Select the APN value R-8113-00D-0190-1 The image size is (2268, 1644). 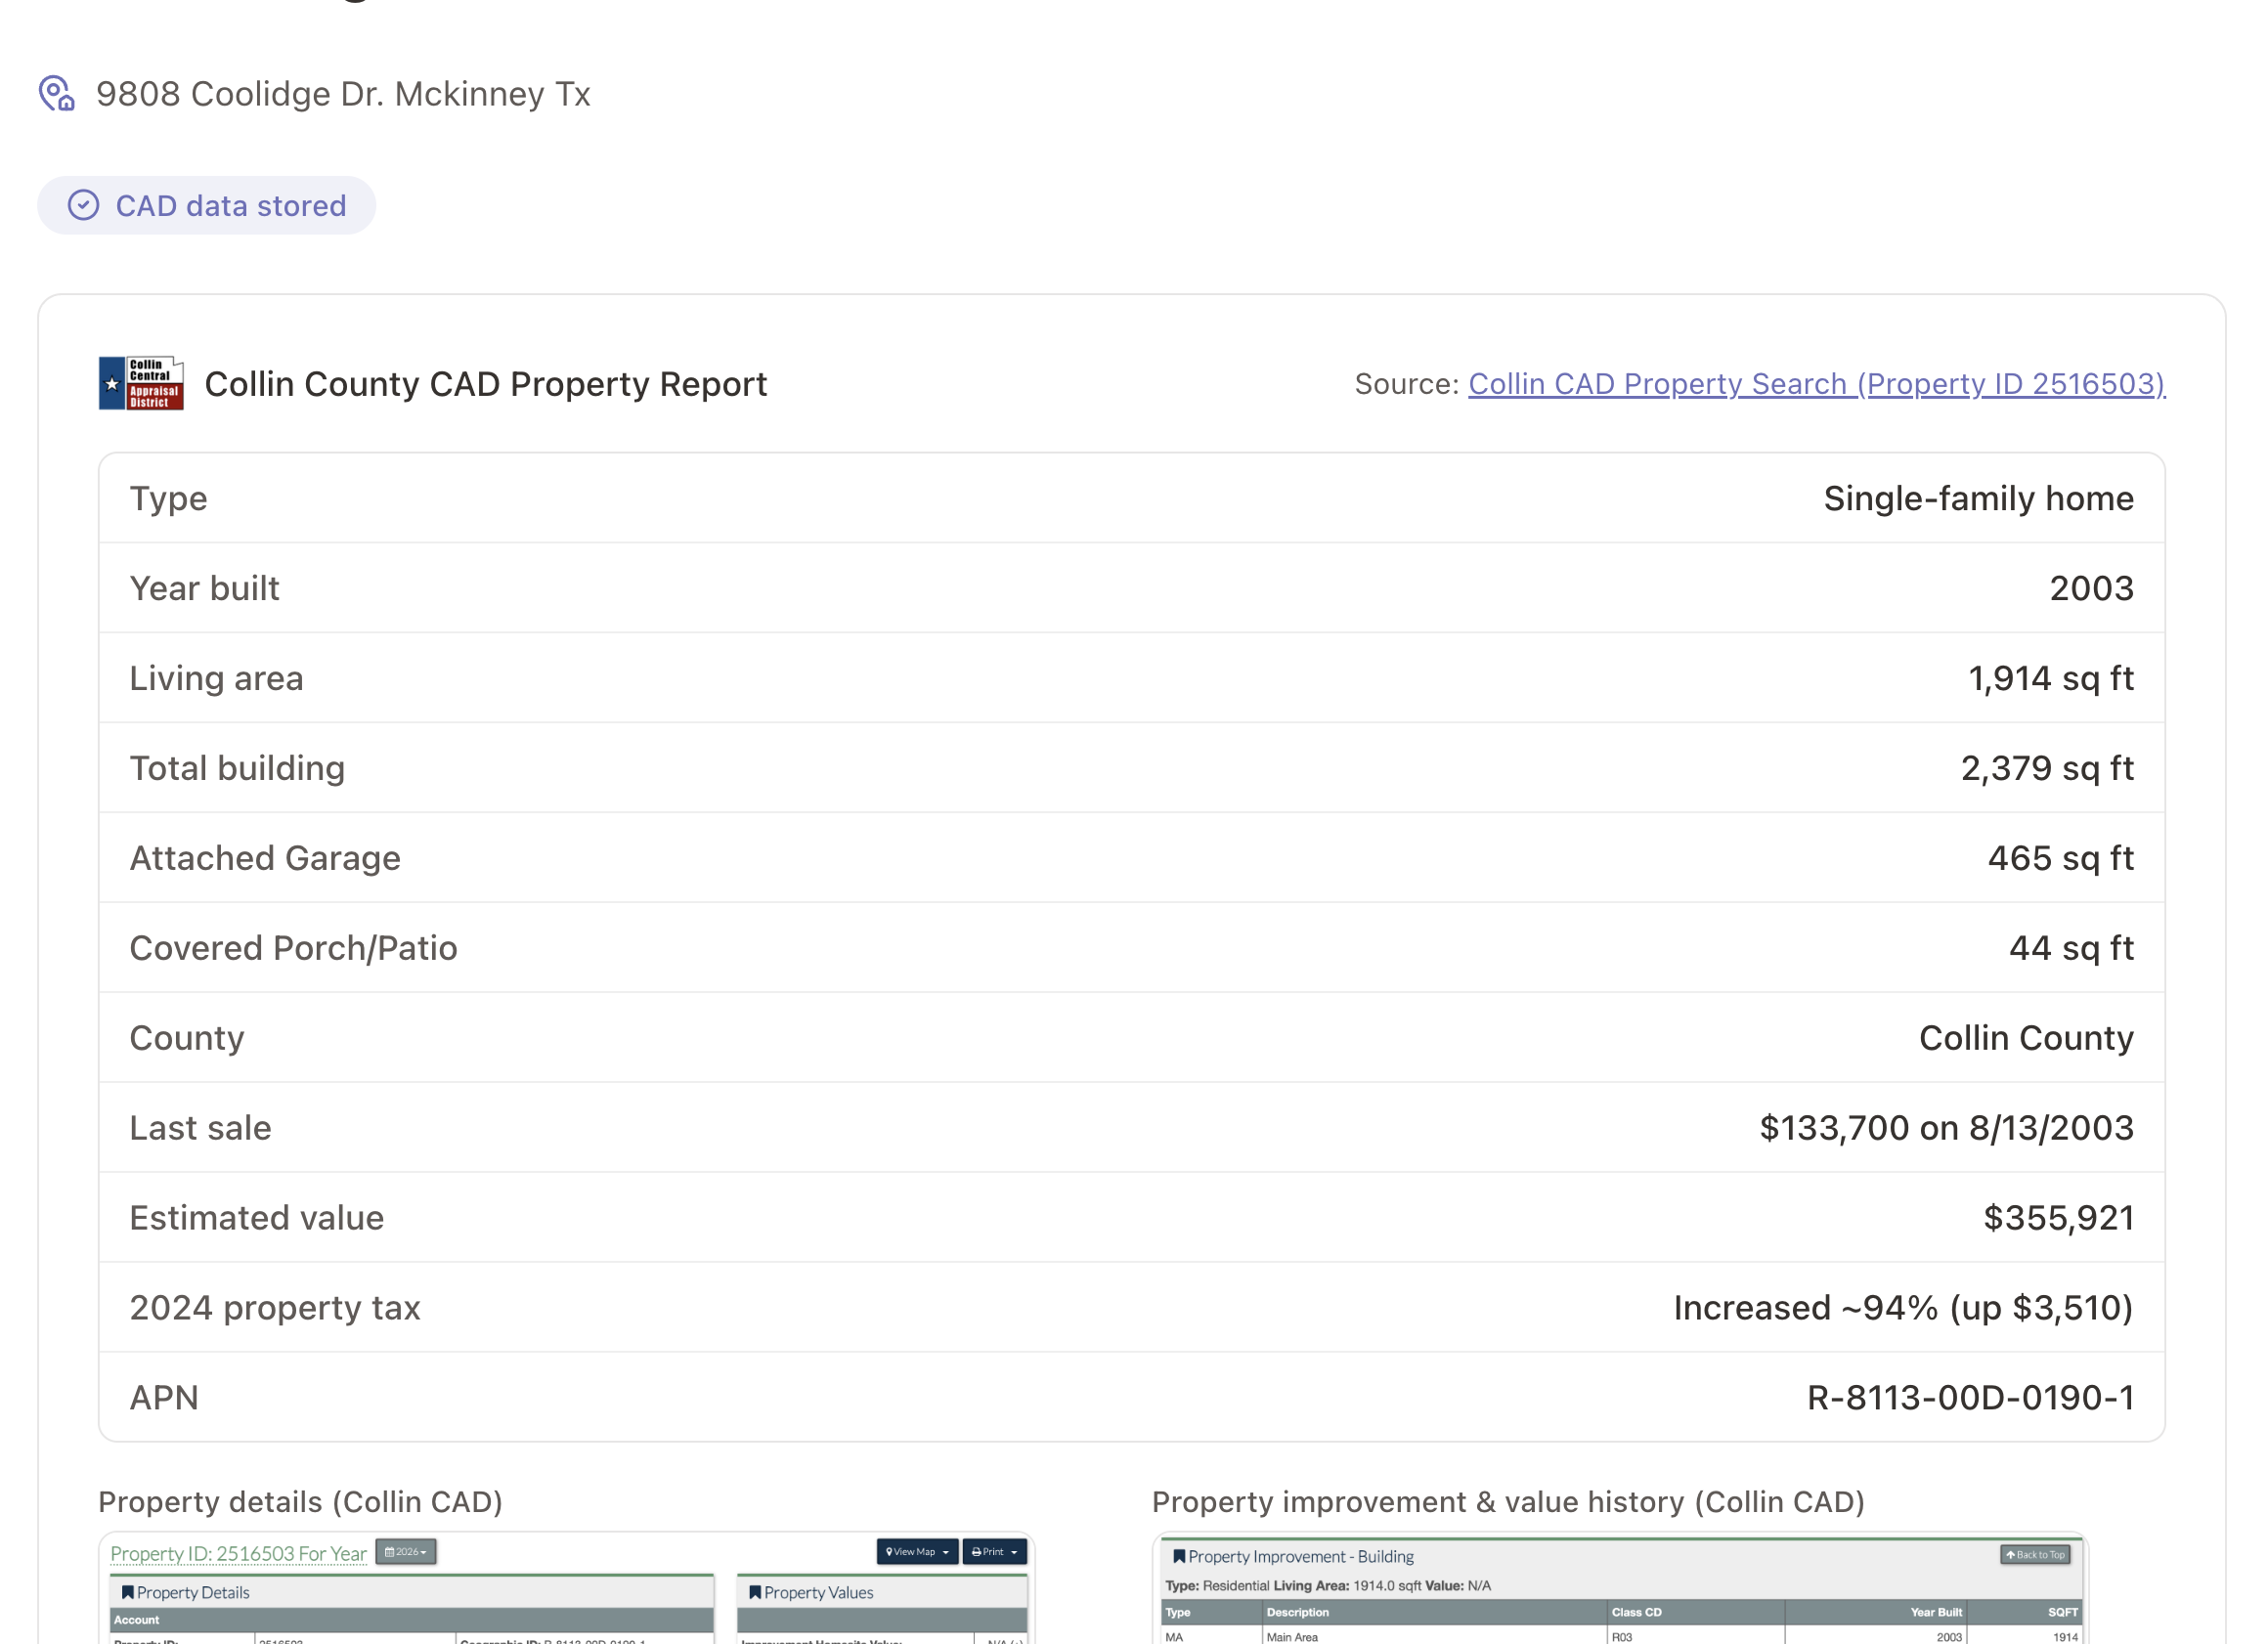point(1969,1397)
